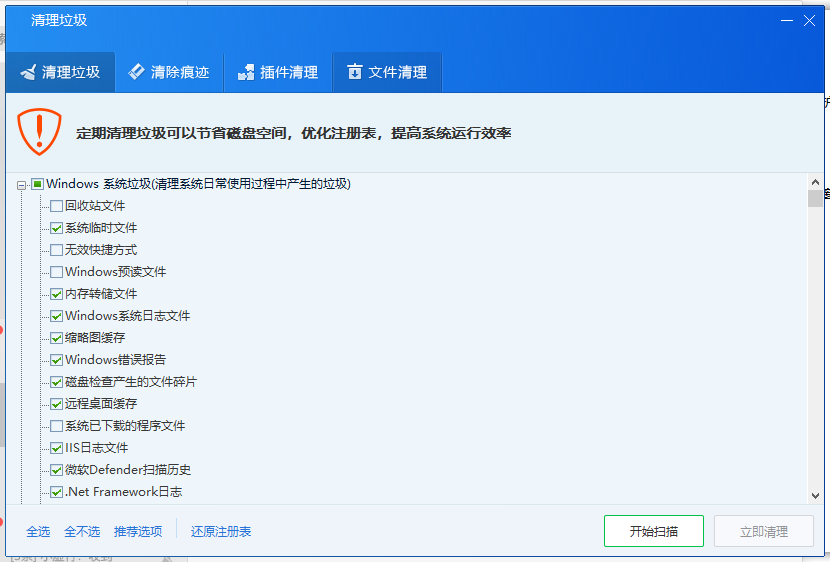Click the trash icon on 文件清理 tab

[x=355, y=71]
